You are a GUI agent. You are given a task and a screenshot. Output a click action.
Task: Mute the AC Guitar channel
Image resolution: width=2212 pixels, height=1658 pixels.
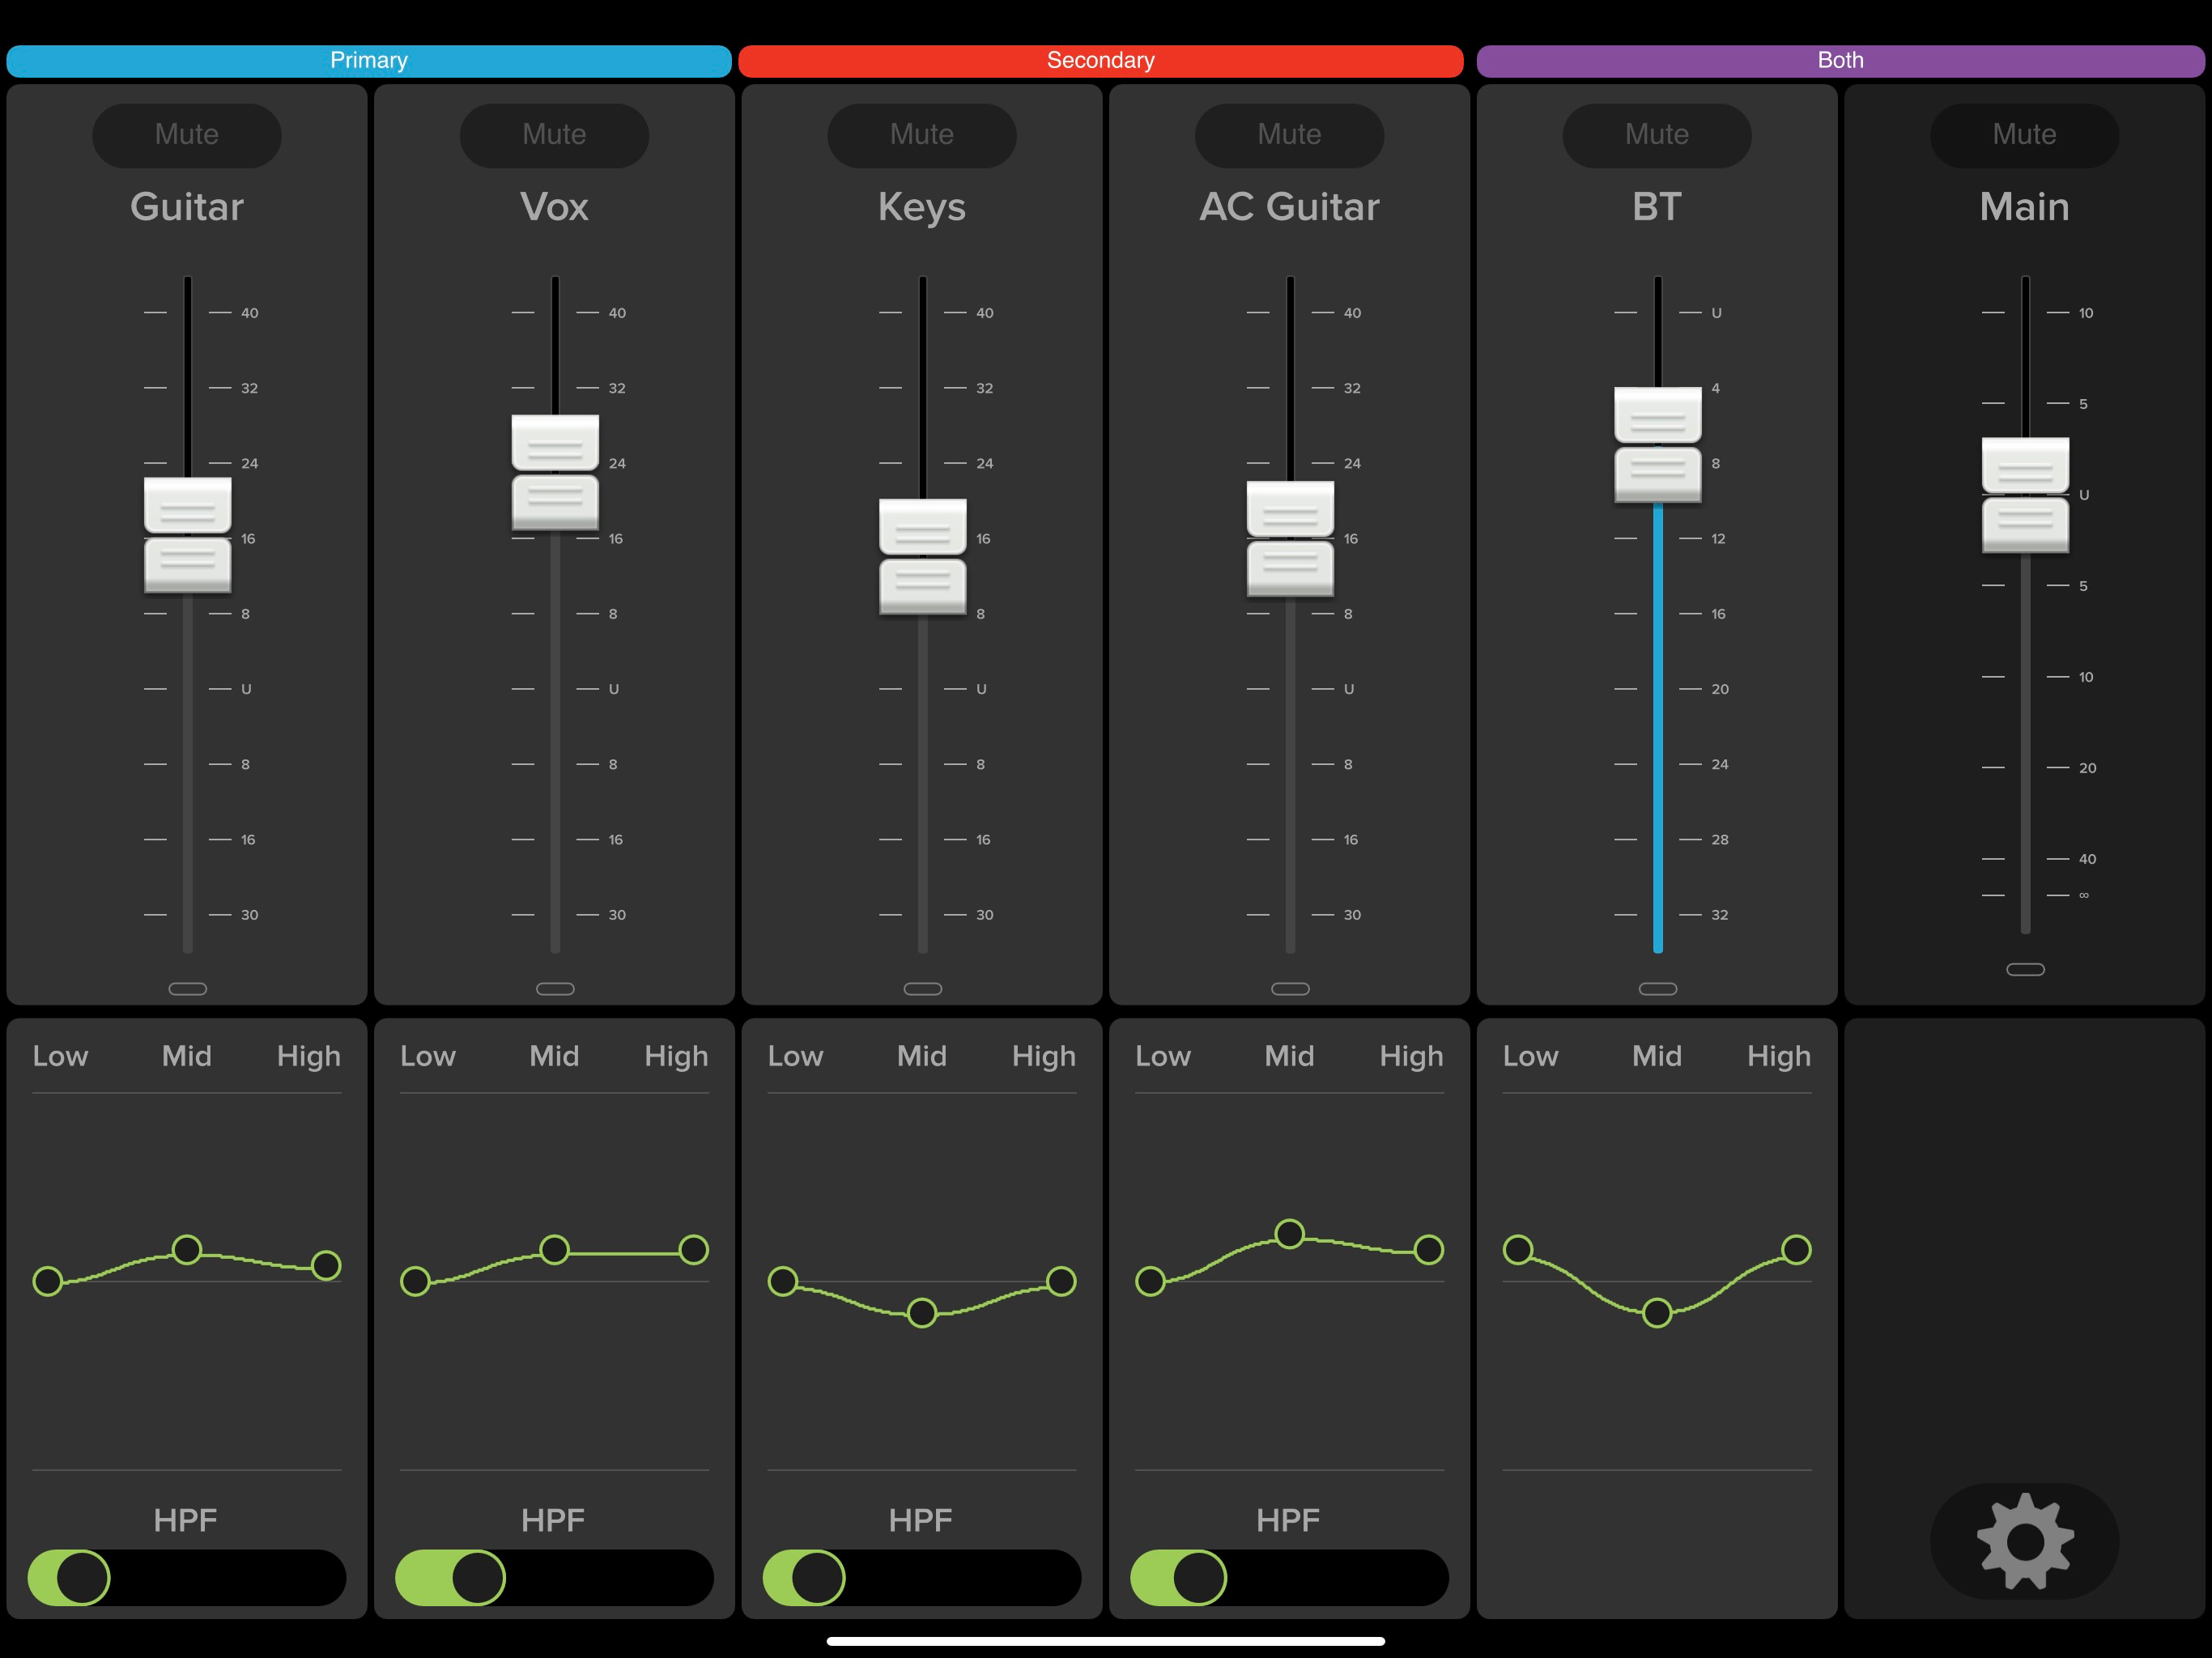[x=1289, y=135]
